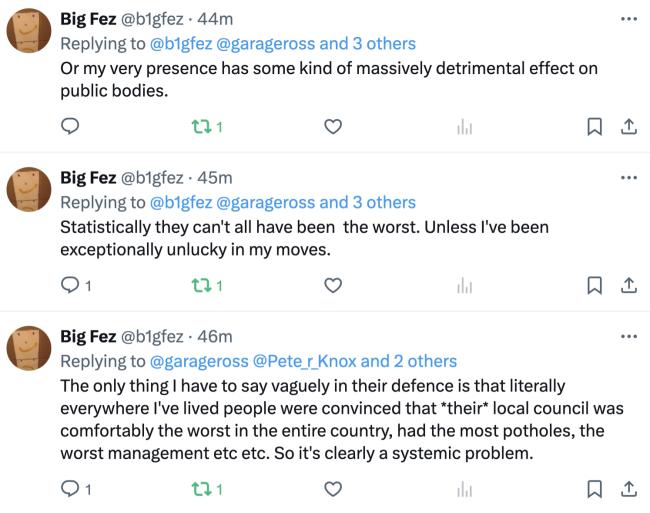Bookmark the 44m tweet
650x513 pixels.
pyautogui.click(x=594, y=126)
